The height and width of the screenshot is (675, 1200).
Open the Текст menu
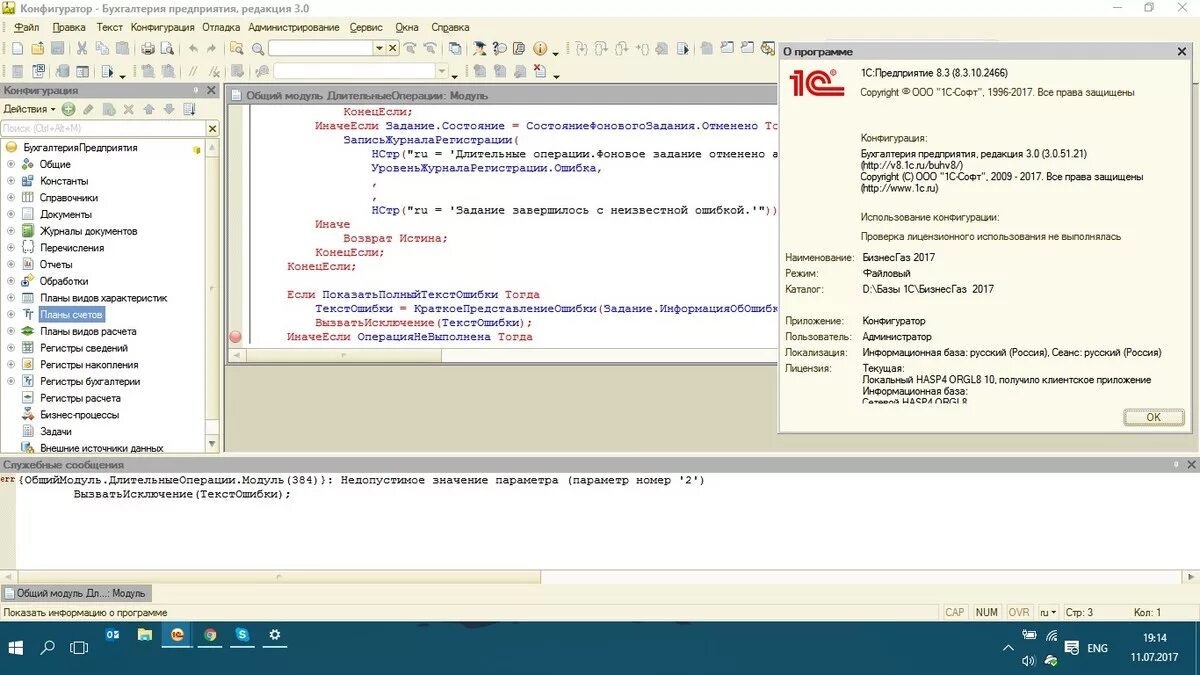109,27
